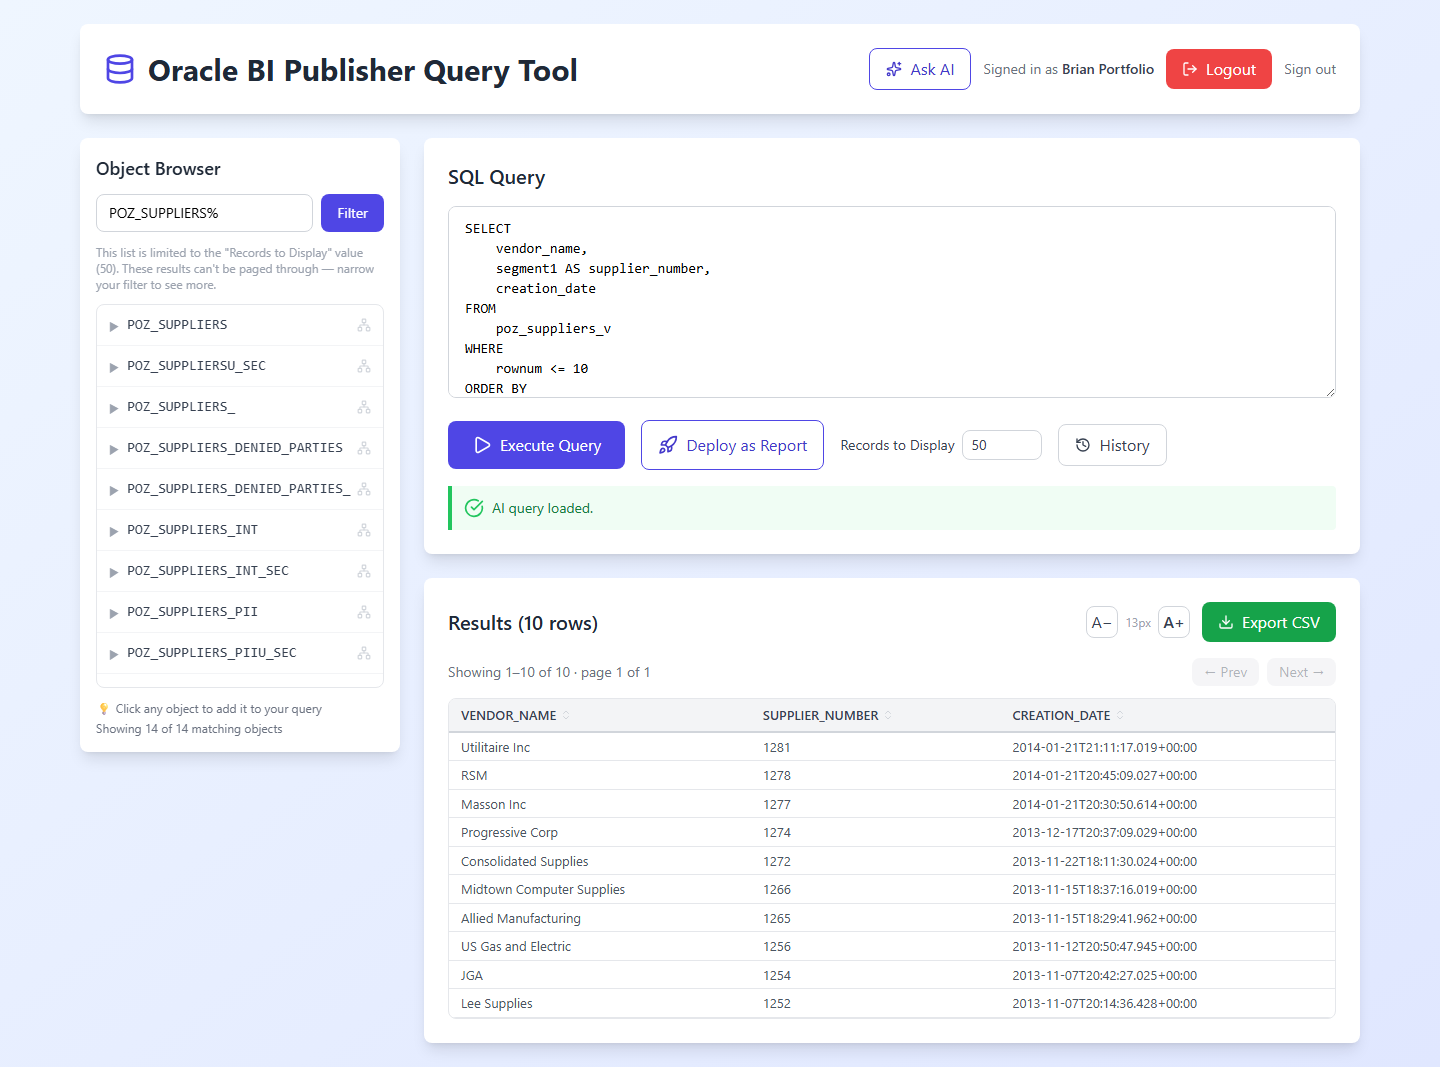
Task: Click hierarchy icon beside POZ_SUPPLIERS_DENIED_PARTIES
Action: (x=364, y=448)
